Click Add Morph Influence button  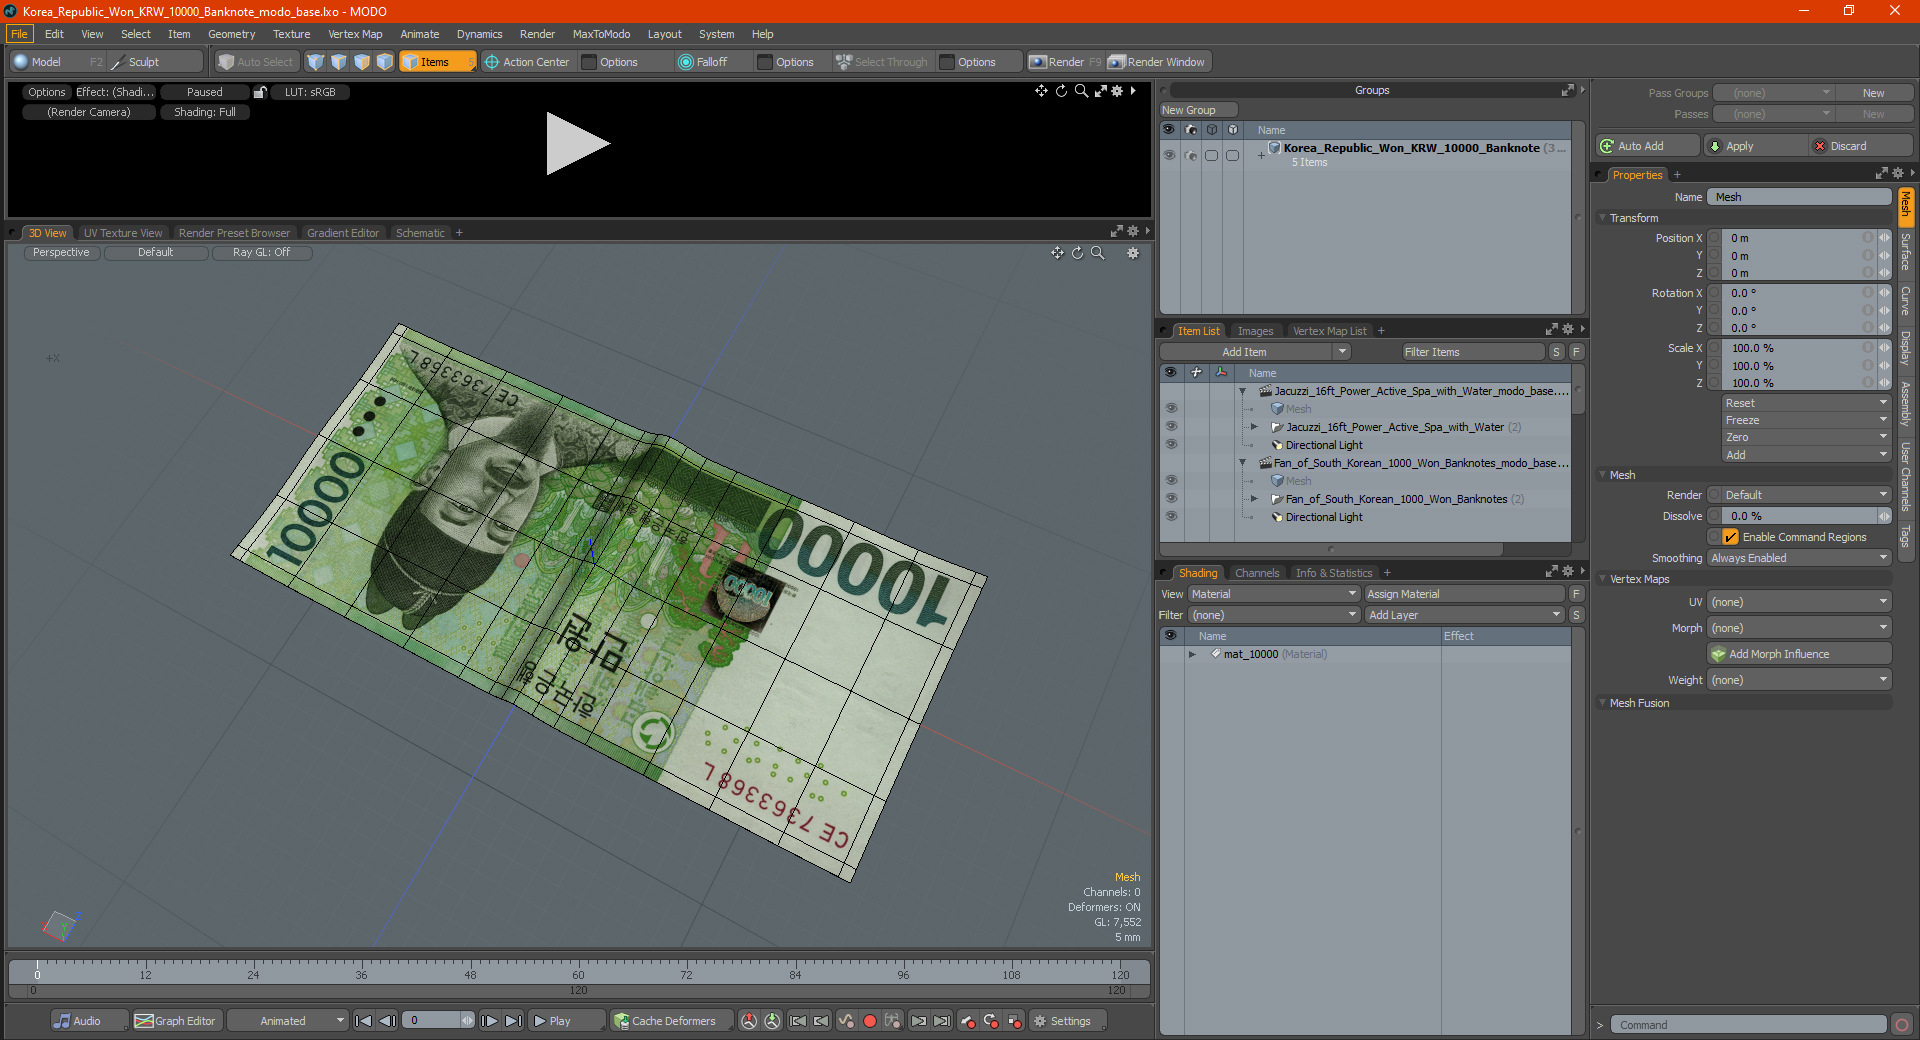coord(1799,654)
